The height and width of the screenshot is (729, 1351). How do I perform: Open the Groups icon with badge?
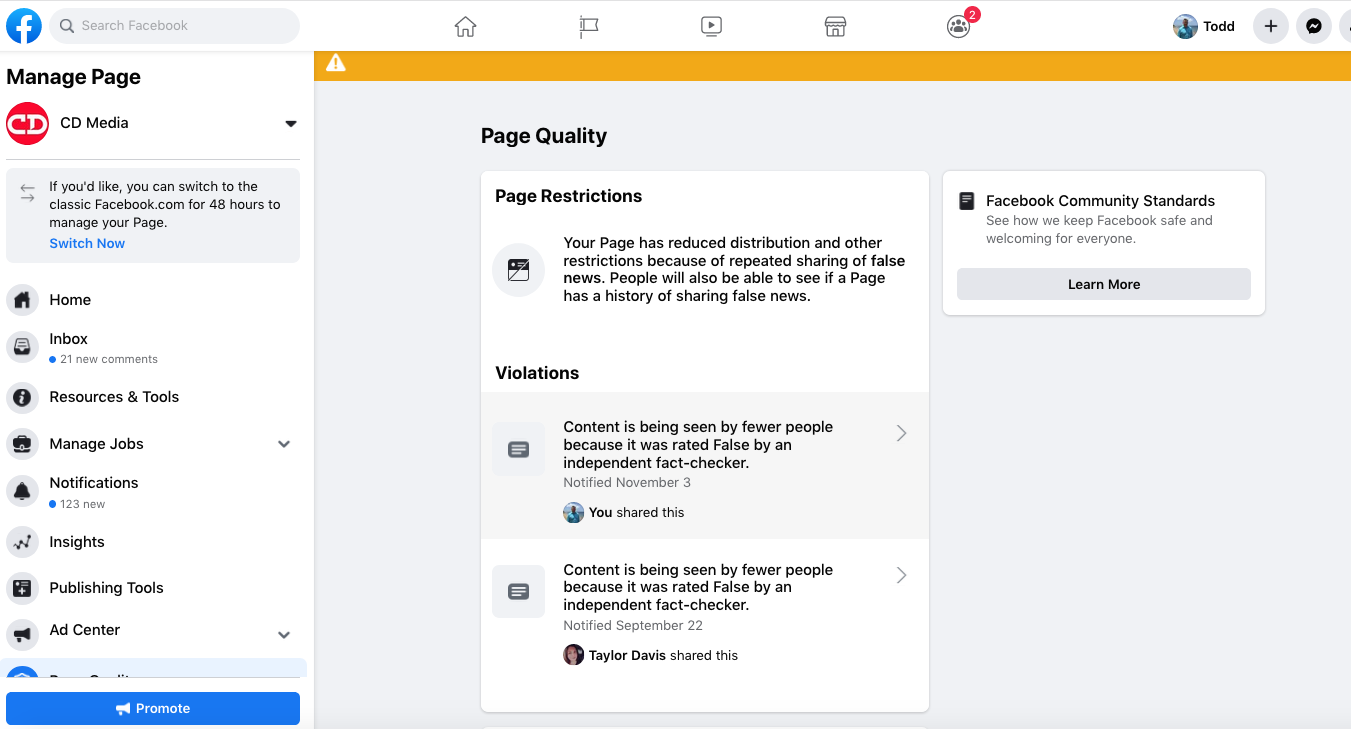click(959, 26)
